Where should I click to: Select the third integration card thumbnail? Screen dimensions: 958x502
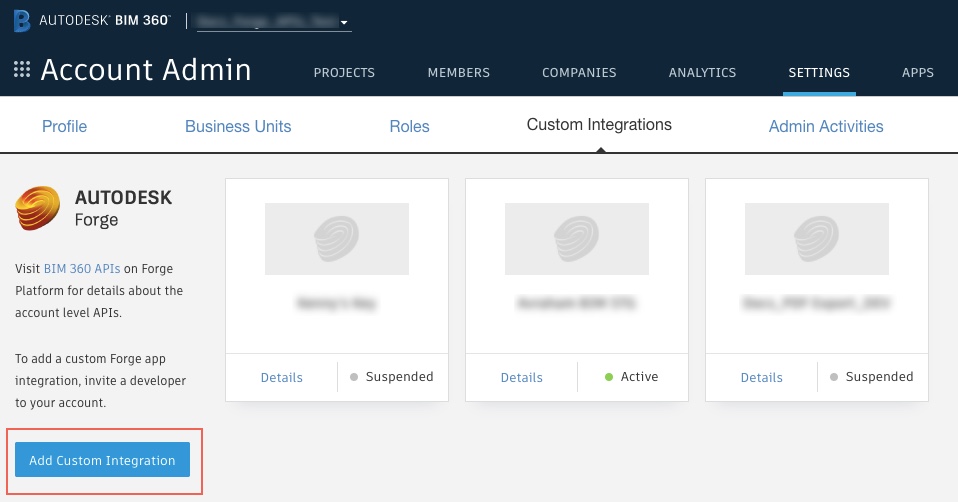816,238
